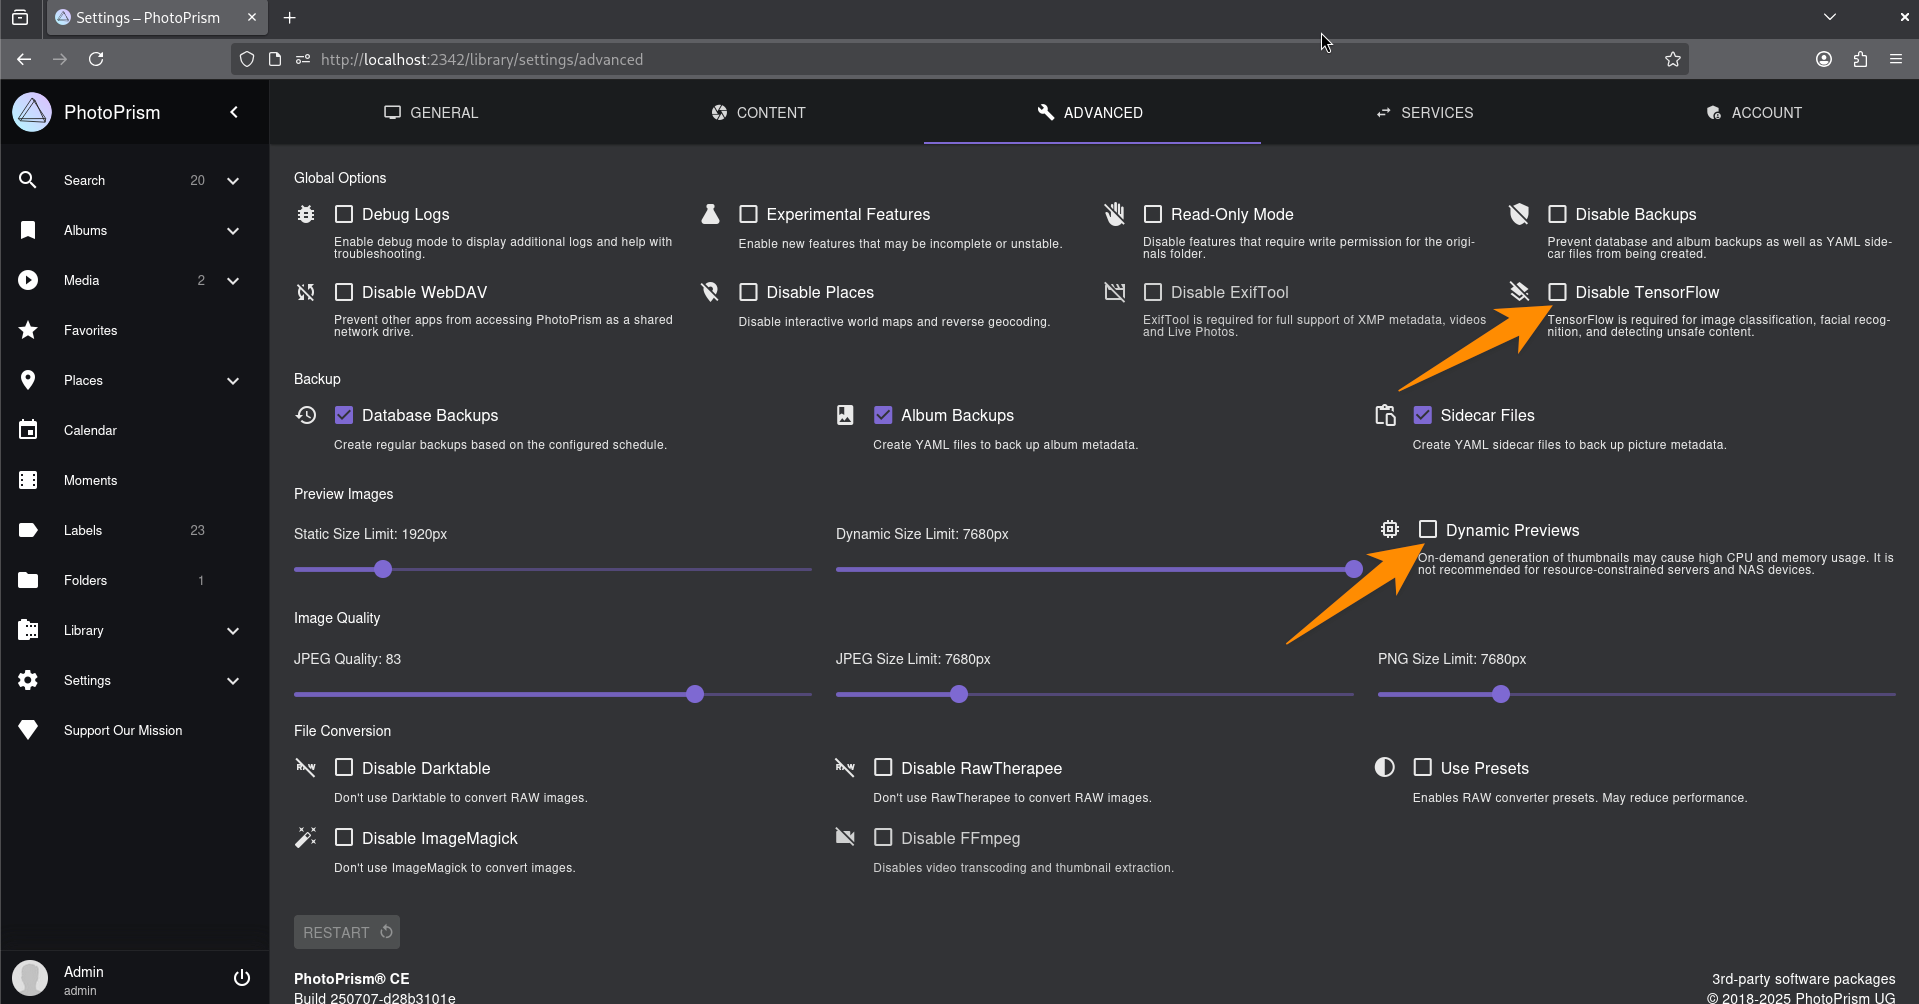Viewport: 1919px width, 1004px height.
Task: Click the Labels tag icon
Action: click(x=28, y=530)
